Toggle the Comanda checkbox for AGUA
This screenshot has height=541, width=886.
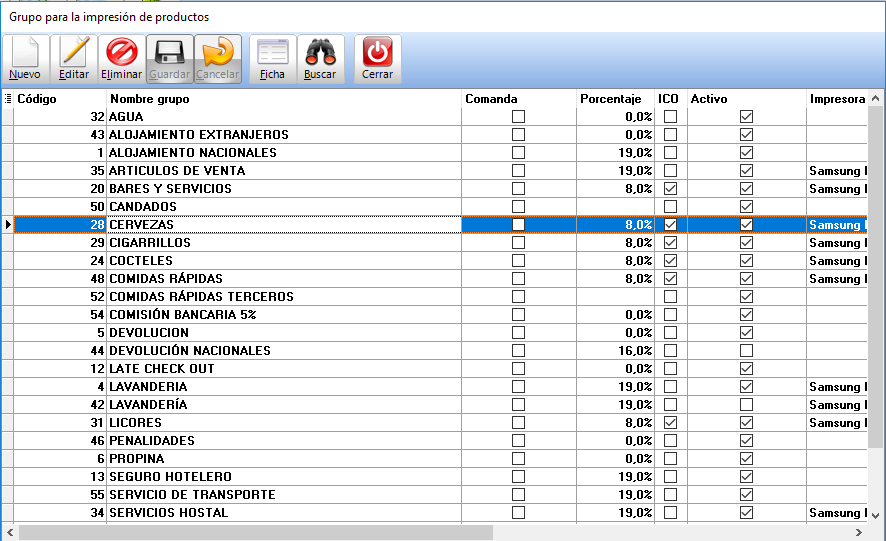click(x=518, y=117)
